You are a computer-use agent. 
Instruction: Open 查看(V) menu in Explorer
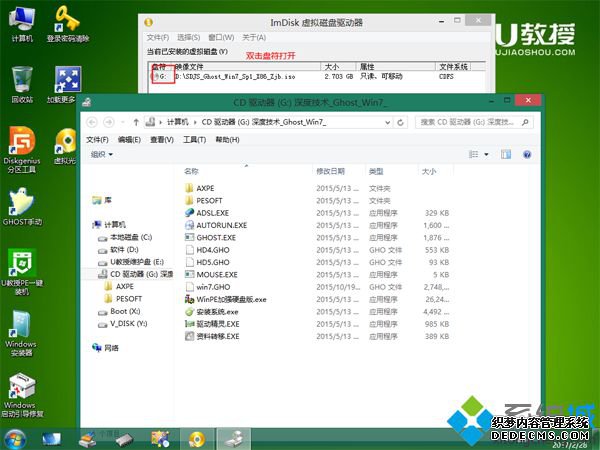coord(162,140)
